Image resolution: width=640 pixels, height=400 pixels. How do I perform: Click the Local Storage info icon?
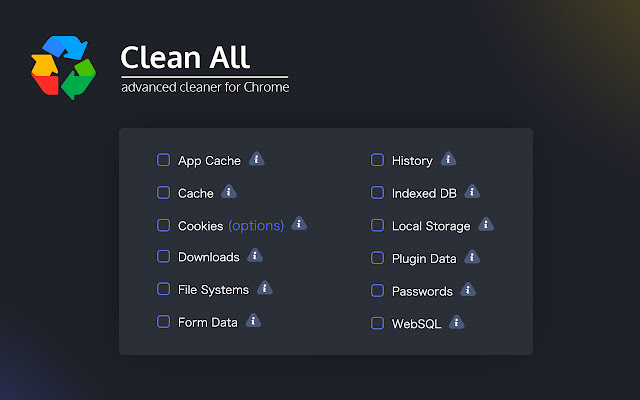[x=485, y=224]
